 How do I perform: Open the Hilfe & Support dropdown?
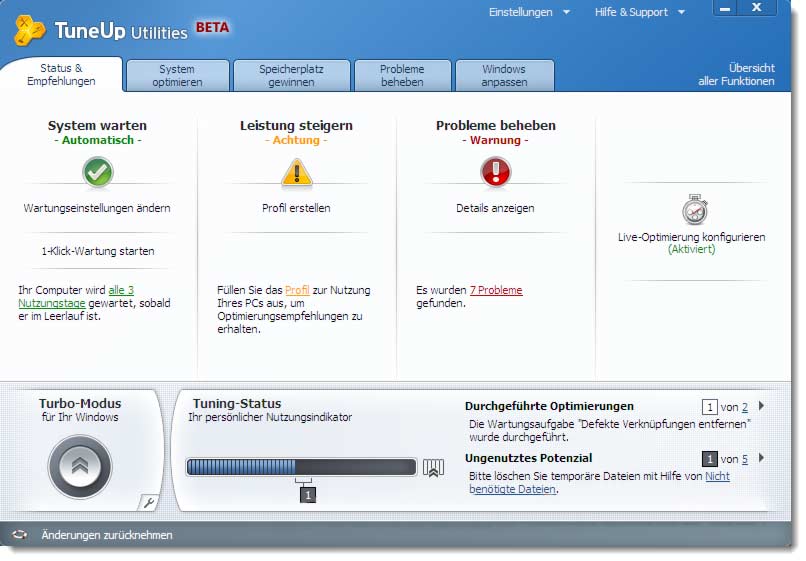pos(639,12)
